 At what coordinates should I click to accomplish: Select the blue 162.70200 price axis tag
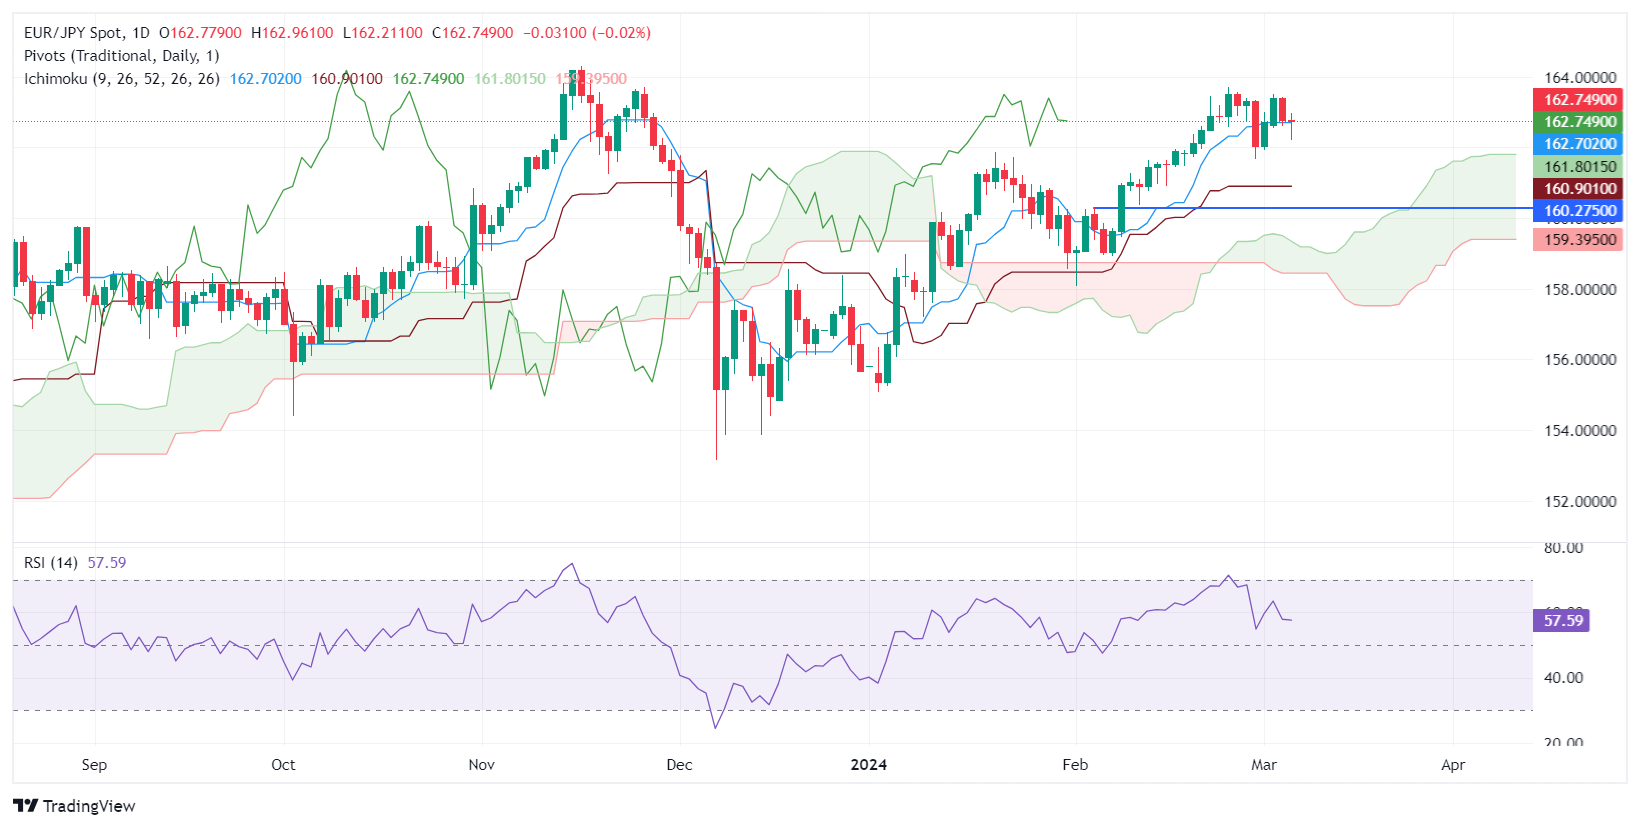1579,144
